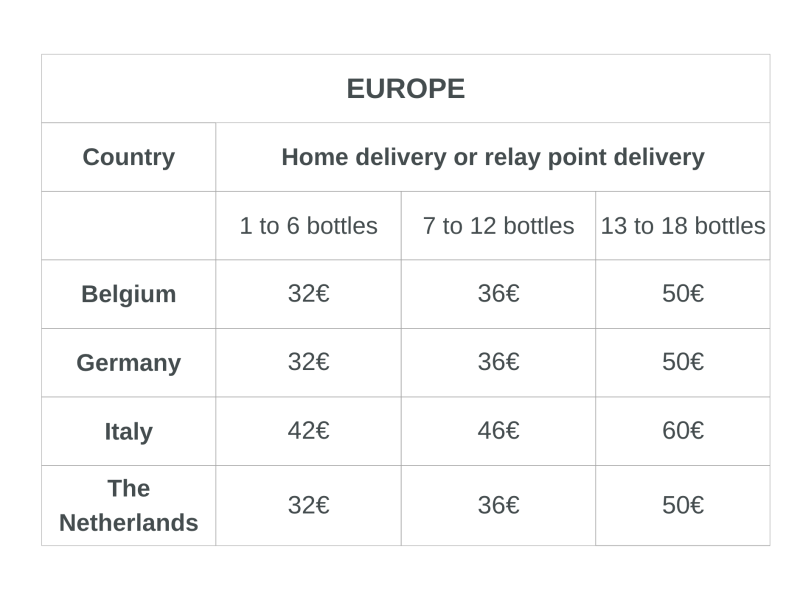Click the Italy row label
Viewport: 800px width, 600px height.
pyautogui.click(x=129, y=431)
